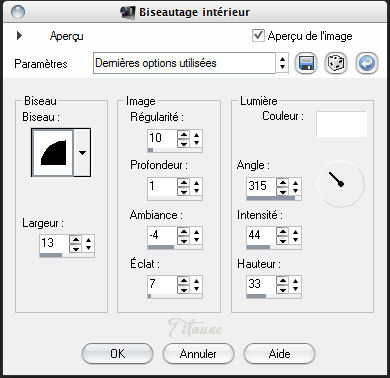The width and height of the screenshot is (390, 378).
Task: Open the Angle slider popup arrow
Action: pos(295,187)
